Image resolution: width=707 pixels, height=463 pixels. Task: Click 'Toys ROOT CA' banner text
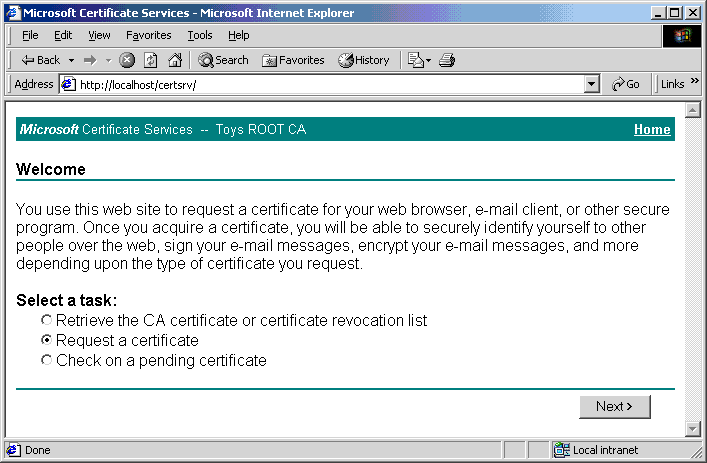[261, 129]
